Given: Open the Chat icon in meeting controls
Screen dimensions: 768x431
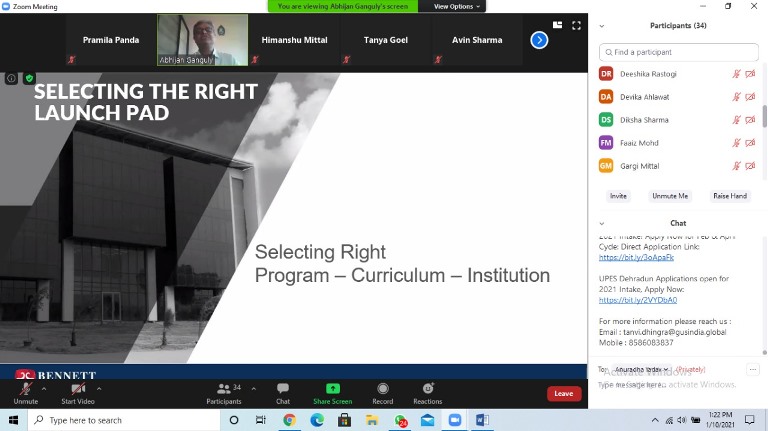Looking at the screenshot, I should (283, 388).
